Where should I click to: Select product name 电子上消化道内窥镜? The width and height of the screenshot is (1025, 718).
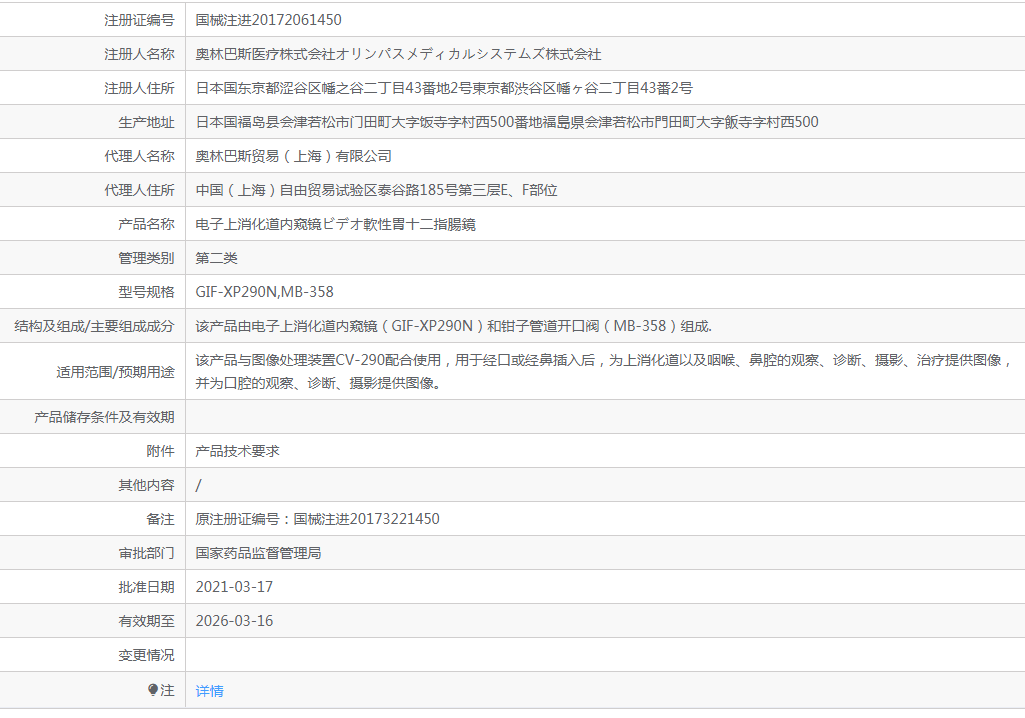(335, 224)
